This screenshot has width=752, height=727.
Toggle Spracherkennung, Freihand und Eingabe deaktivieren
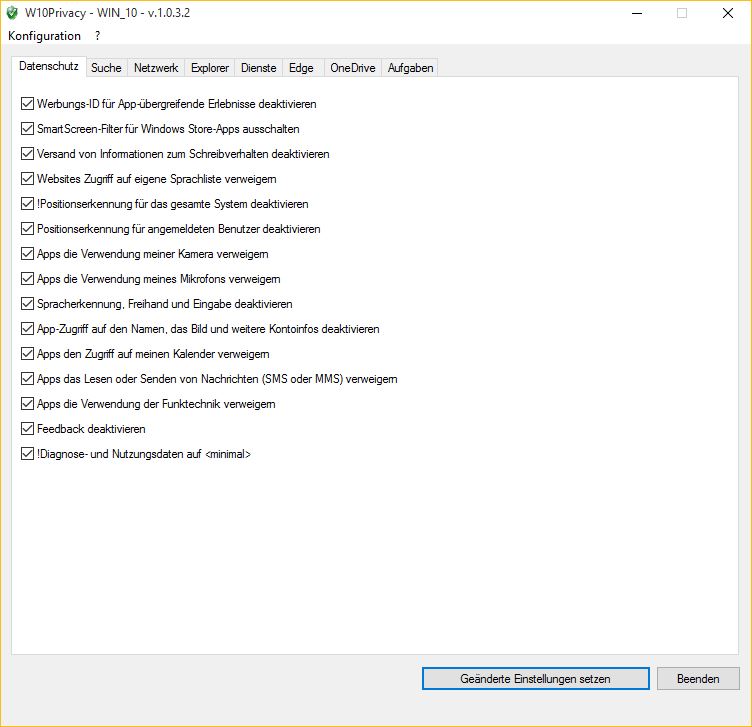pos(27,304)
